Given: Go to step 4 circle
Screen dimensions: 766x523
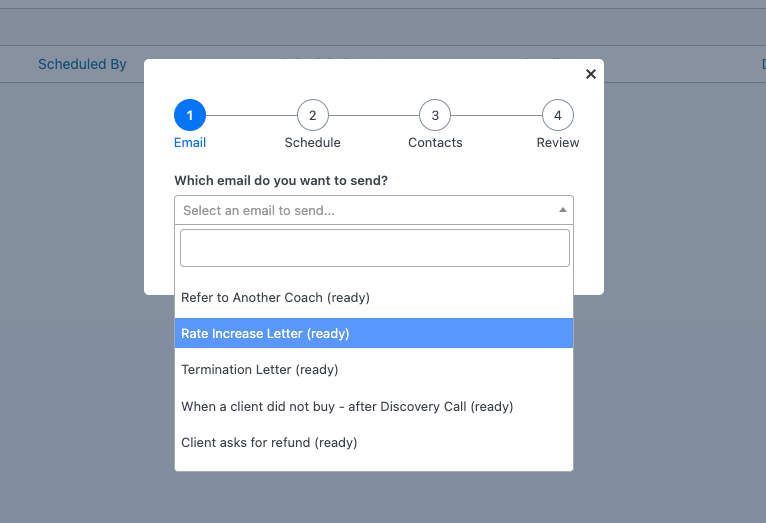Looking at the screenshot, I should pyautogui.click(x=557, y=116).
